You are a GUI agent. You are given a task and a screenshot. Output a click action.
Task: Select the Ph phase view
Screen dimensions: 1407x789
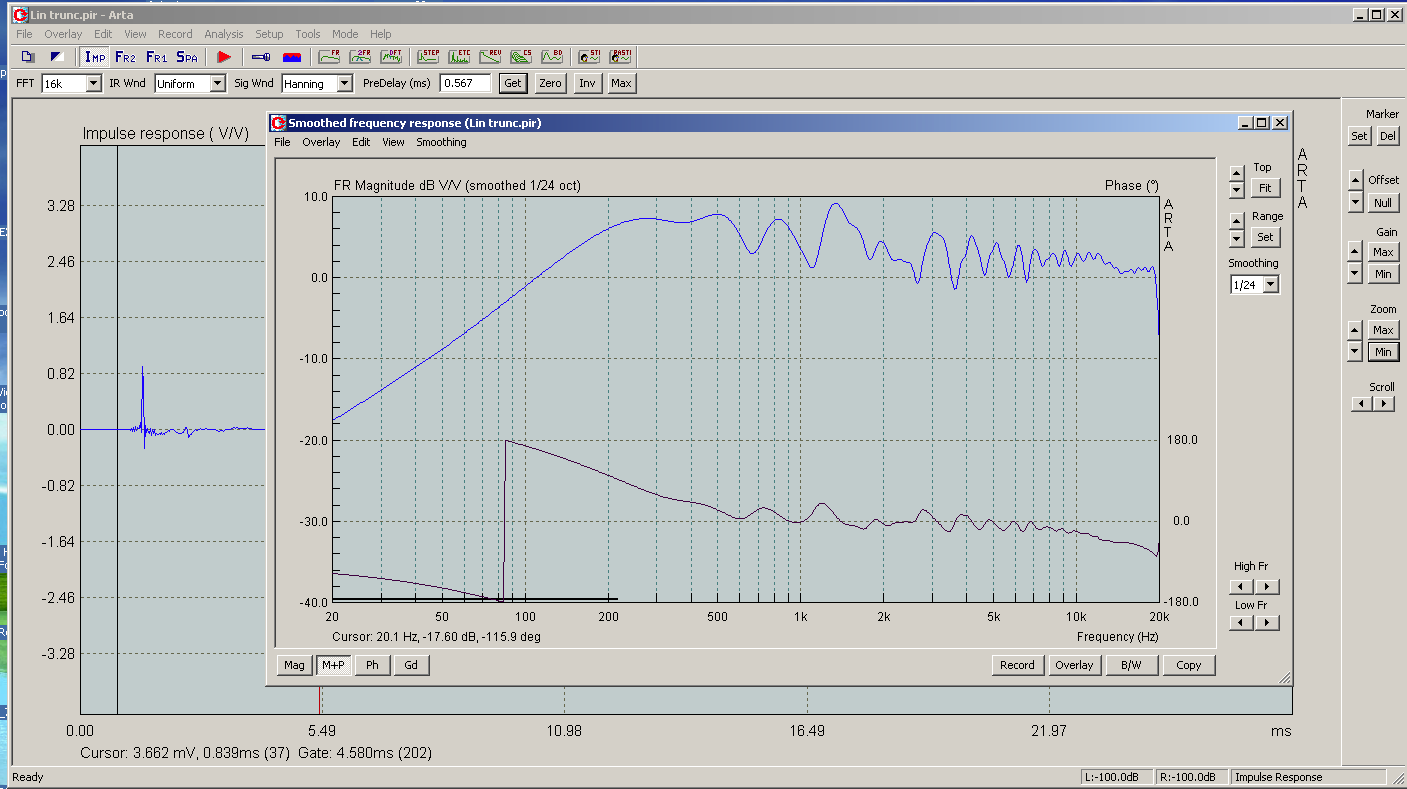click(x=372, y=665)
